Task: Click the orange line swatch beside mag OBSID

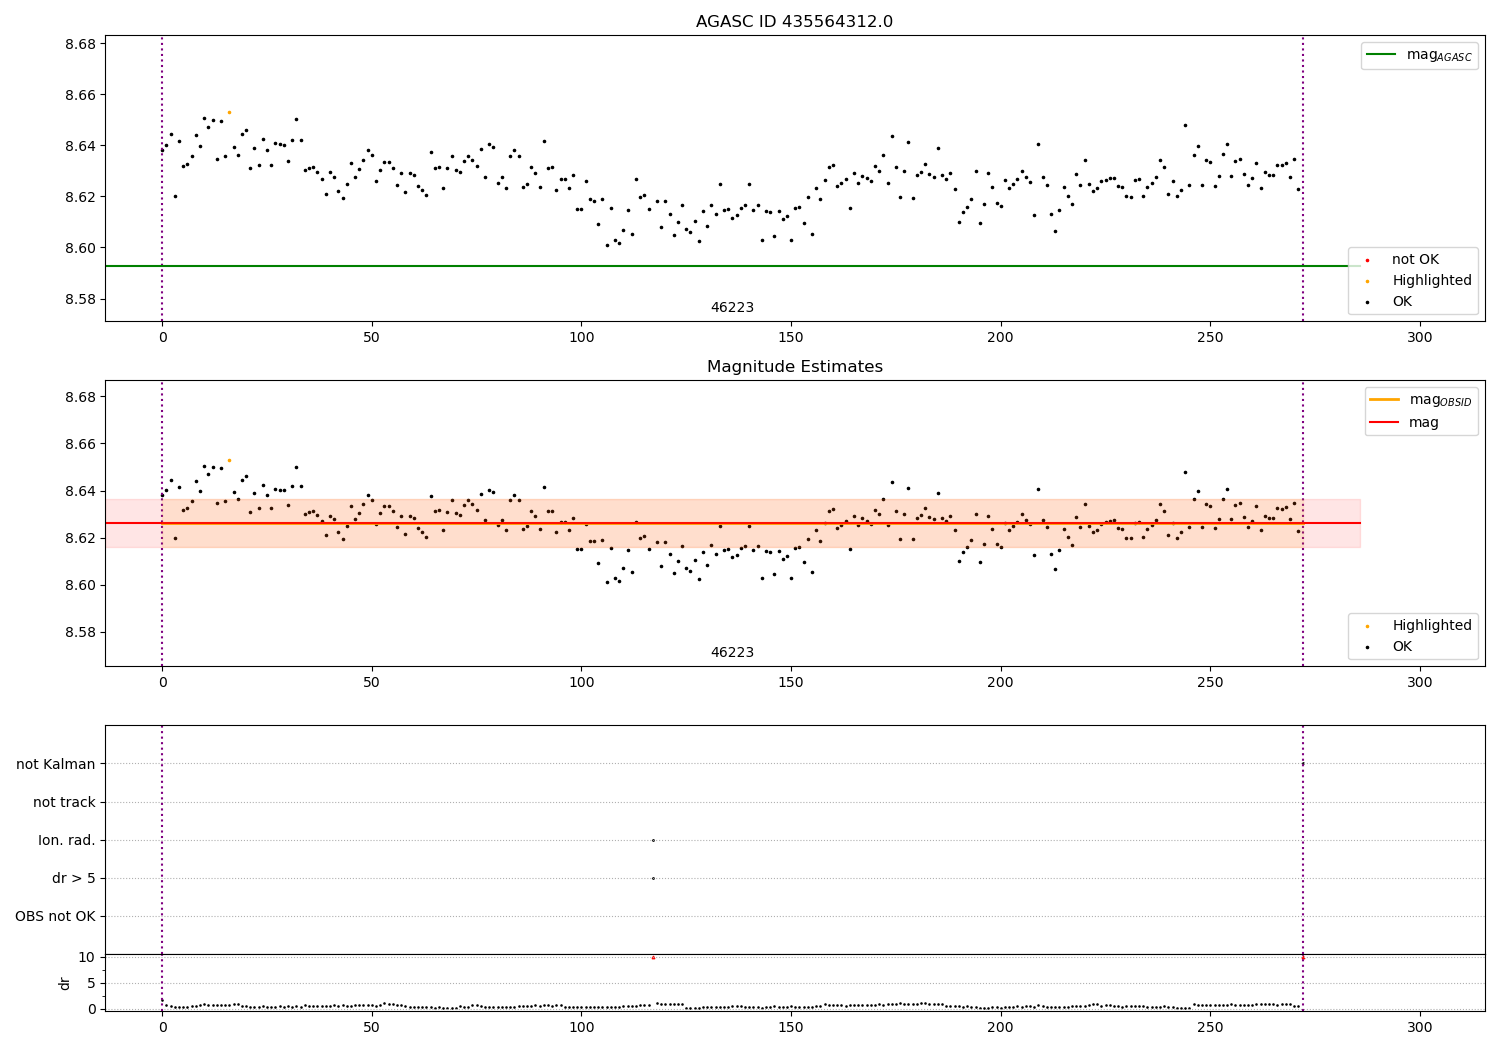Action: (x=1385, y=400)
